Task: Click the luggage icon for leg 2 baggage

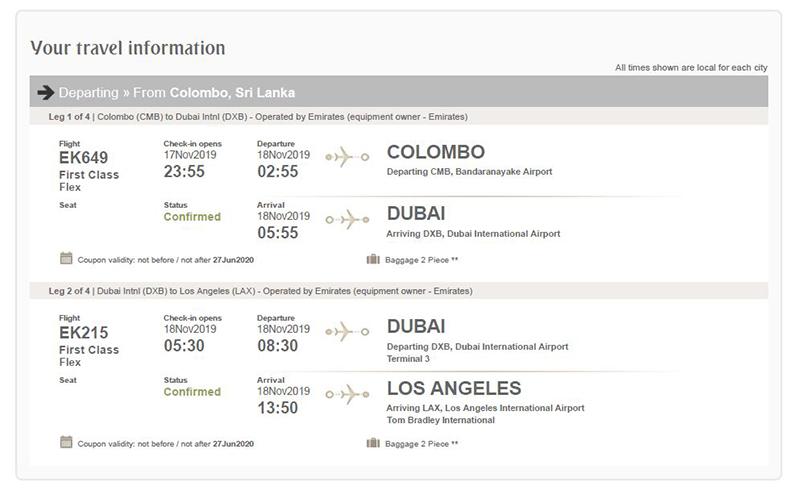Action: coord(373,443)
